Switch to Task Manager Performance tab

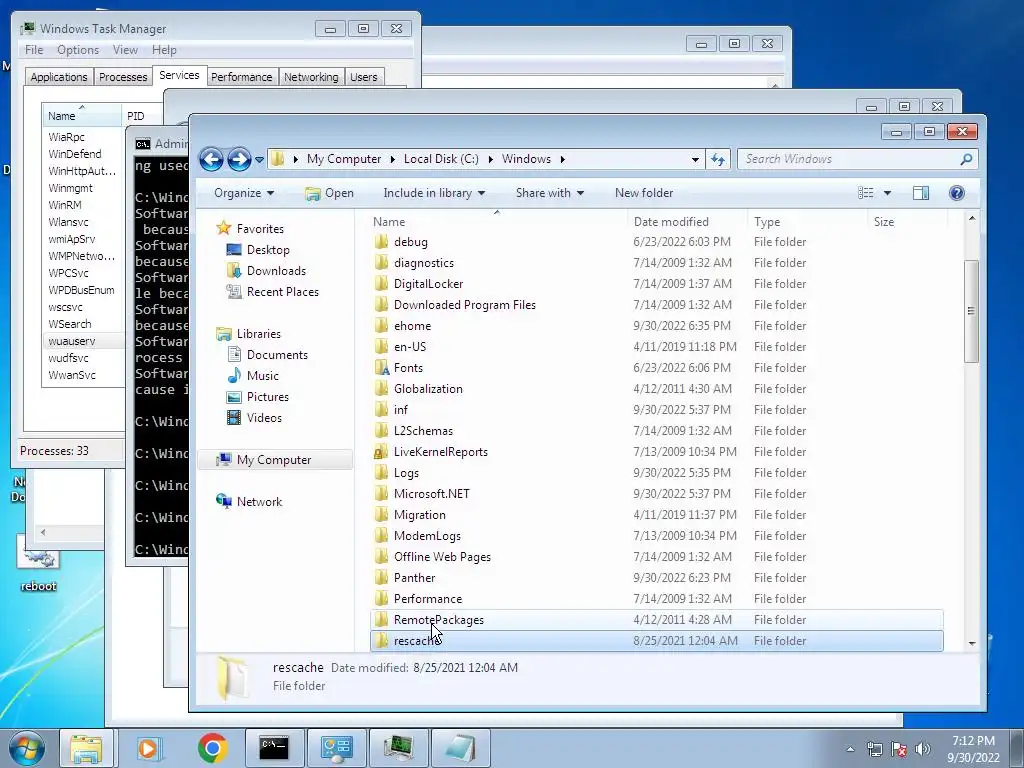[242, 77]
